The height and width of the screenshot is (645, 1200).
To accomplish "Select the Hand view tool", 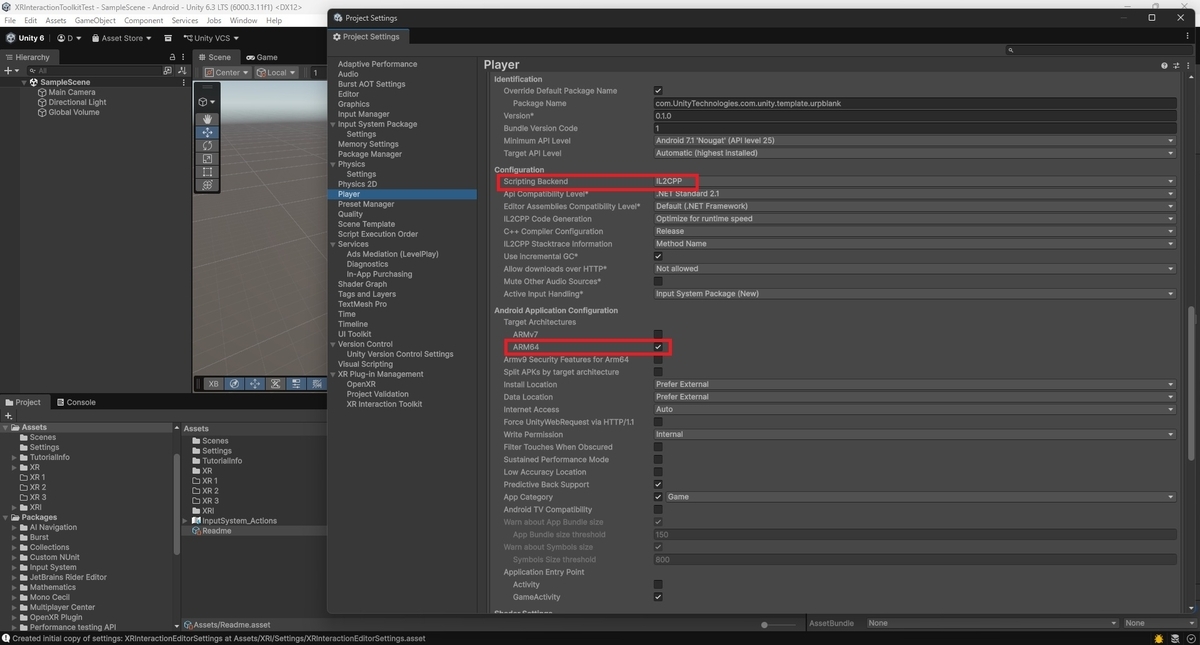I will [x=208, y=119].
